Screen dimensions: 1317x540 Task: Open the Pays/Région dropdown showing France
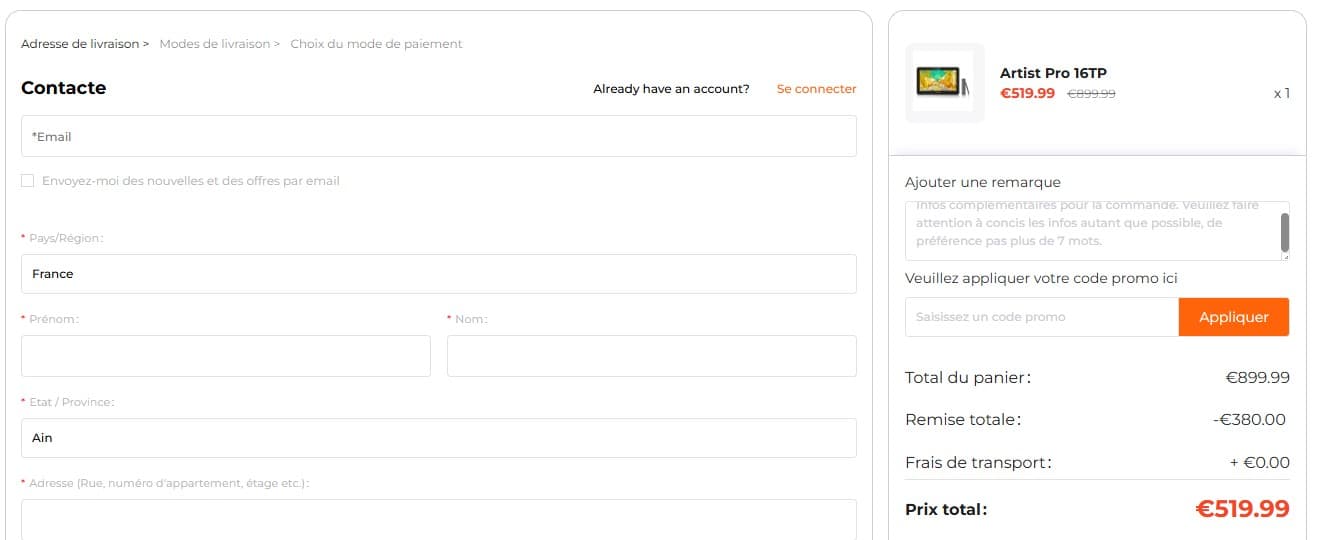point(438,274)
